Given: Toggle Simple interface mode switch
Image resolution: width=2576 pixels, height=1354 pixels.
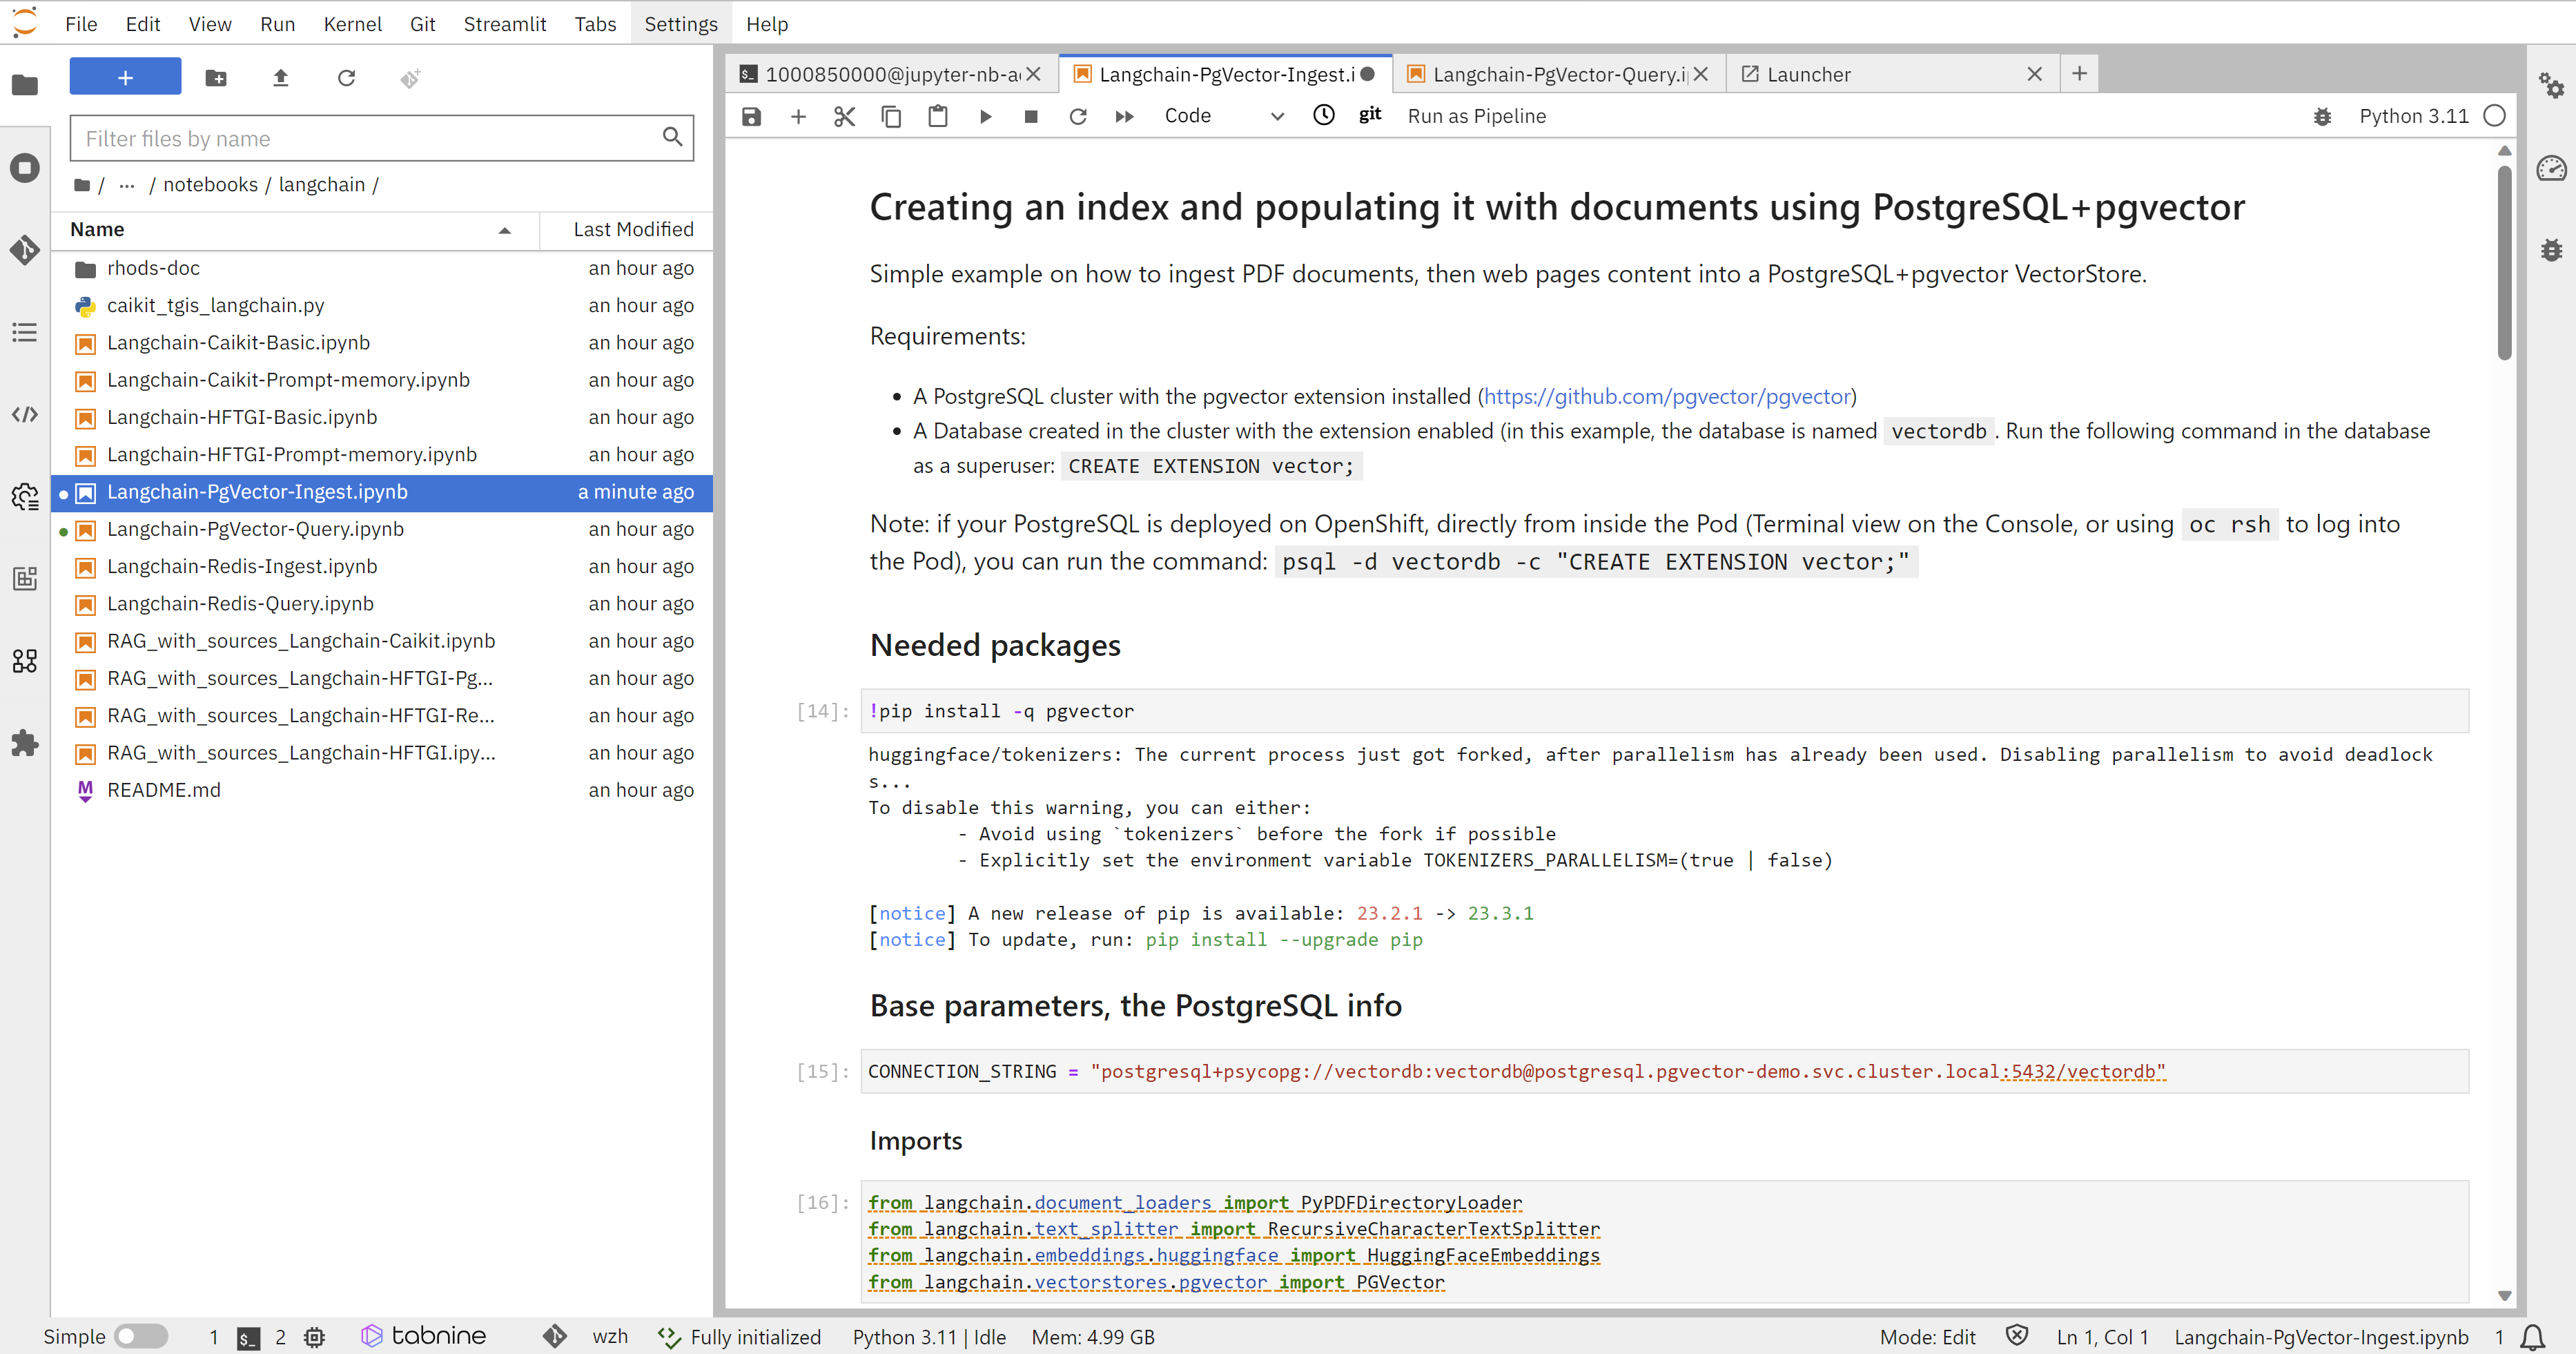Looking at the screenshot, I should point(140,1336).
